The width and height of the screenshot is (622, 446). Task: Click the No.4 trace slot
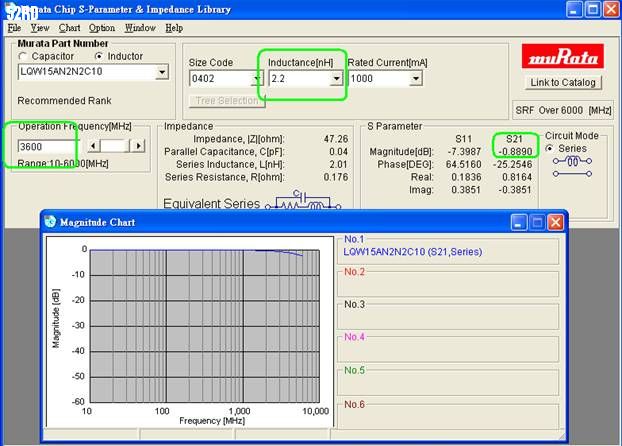[448, 348]
